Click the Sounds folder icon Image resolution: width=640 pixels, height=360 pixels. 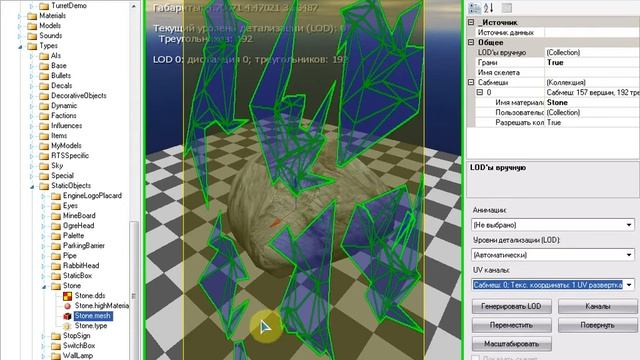point(32,36)
